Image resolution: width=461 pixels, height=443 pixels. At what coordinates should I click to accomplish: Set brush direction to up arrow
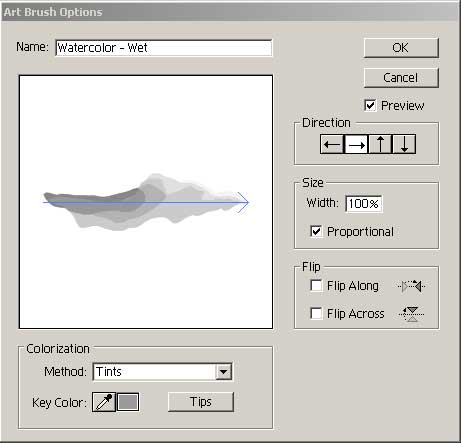pyautogui.click(x=380, y=144)
